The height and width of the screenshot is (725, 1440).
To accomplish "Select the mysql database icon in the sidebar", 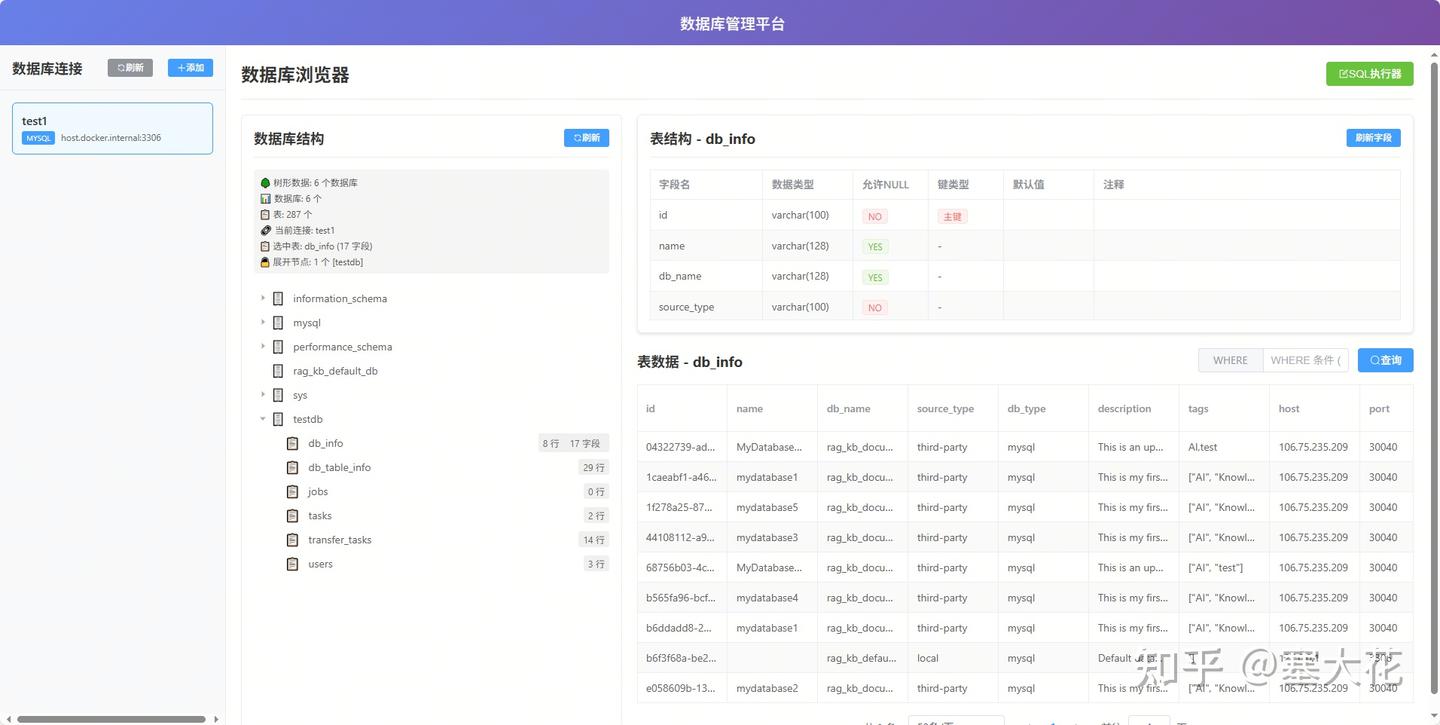I will tap(277, 322).
